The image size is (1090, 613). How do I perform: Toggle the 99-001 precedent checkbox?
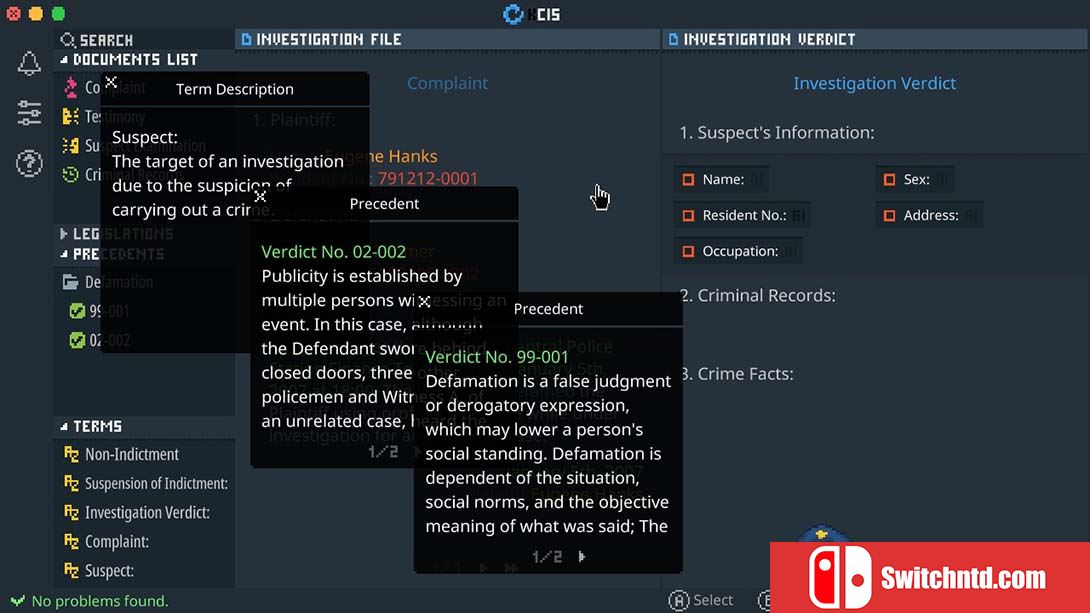77,311
